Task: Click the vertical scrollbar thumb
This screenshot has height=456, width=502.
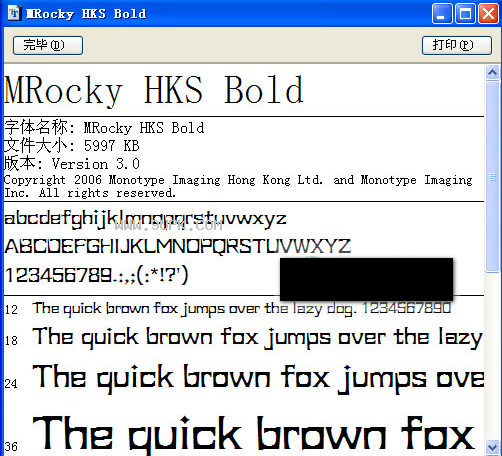Action: (493, 177)
